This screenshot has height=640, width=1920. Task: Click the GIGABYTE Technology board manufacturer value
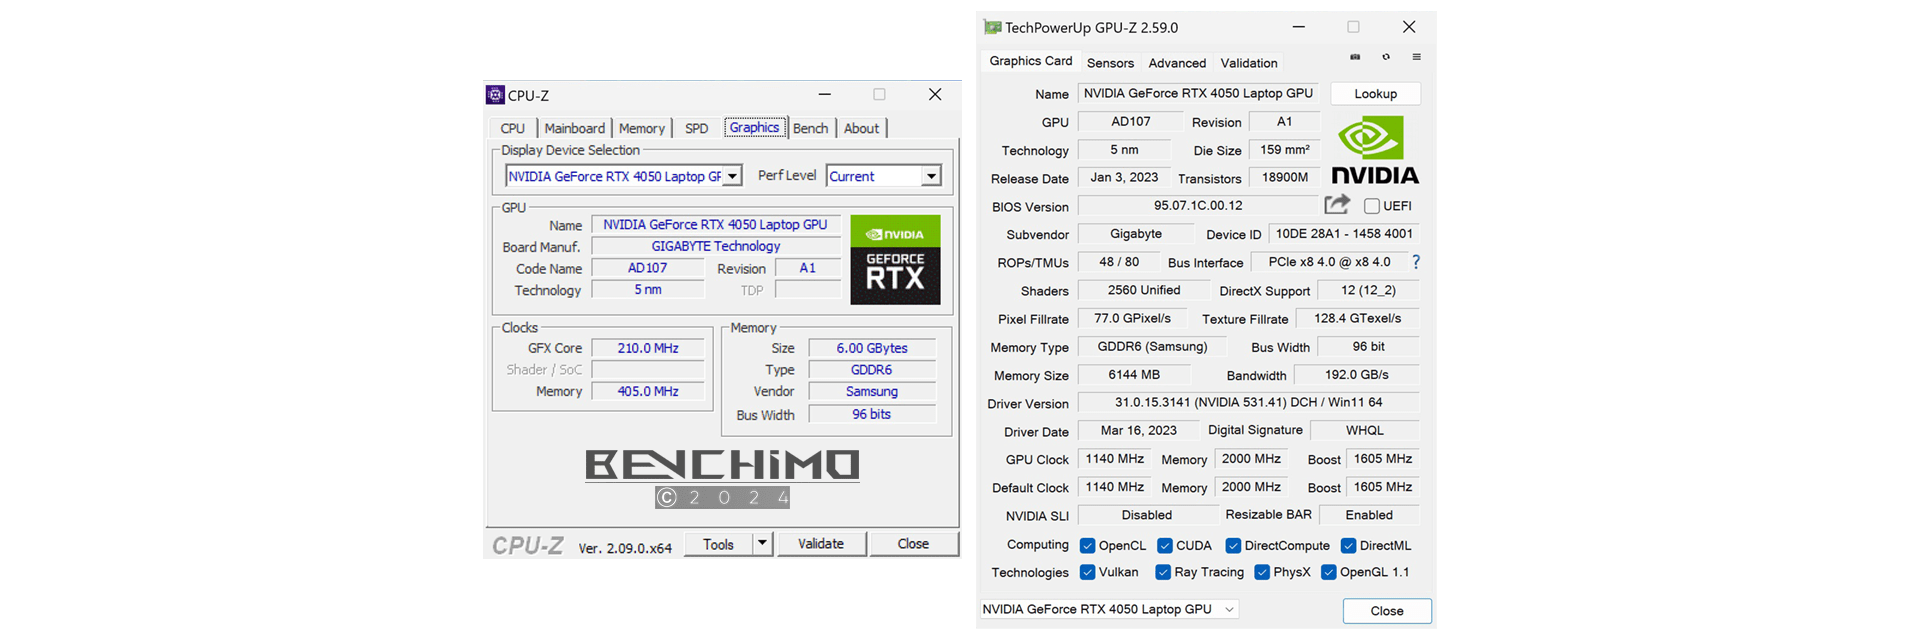716,246
